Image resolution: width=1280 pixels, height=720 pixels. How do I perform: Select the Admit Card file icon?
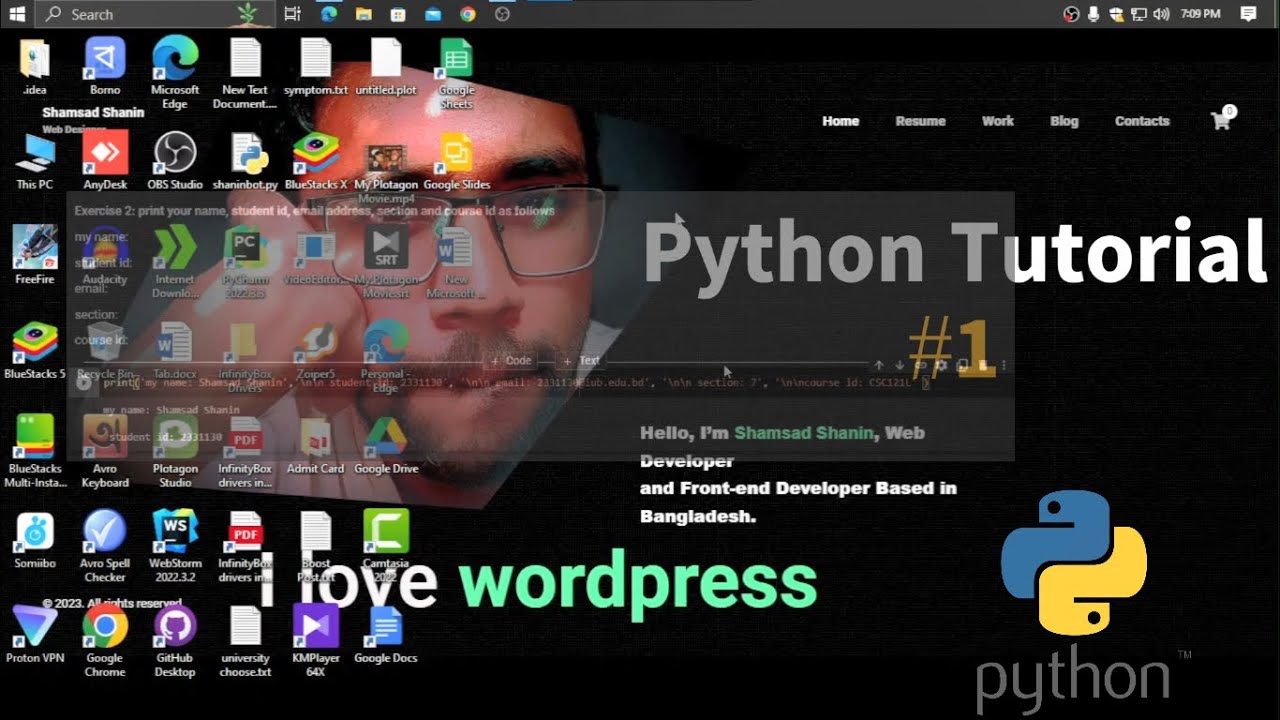pos(316,444)
